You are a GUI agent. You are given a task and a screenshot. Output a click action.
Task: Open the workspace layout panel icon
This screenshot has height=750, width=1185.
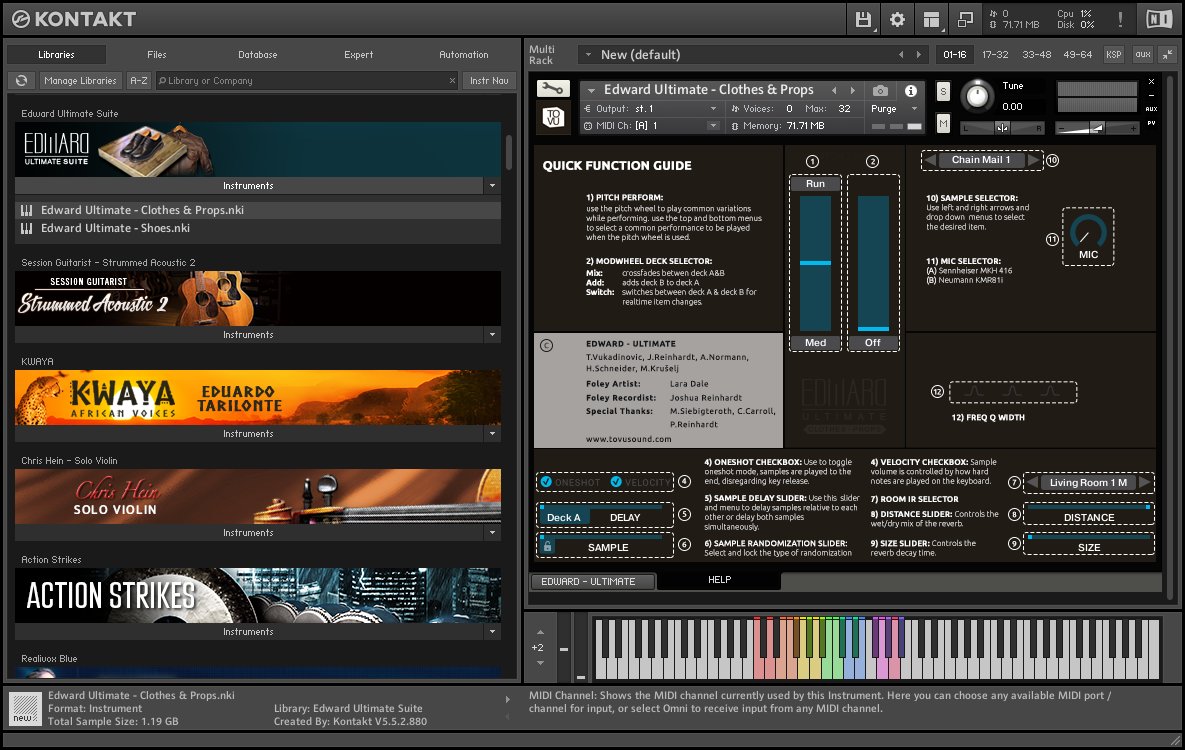click(x=931, y=19)
